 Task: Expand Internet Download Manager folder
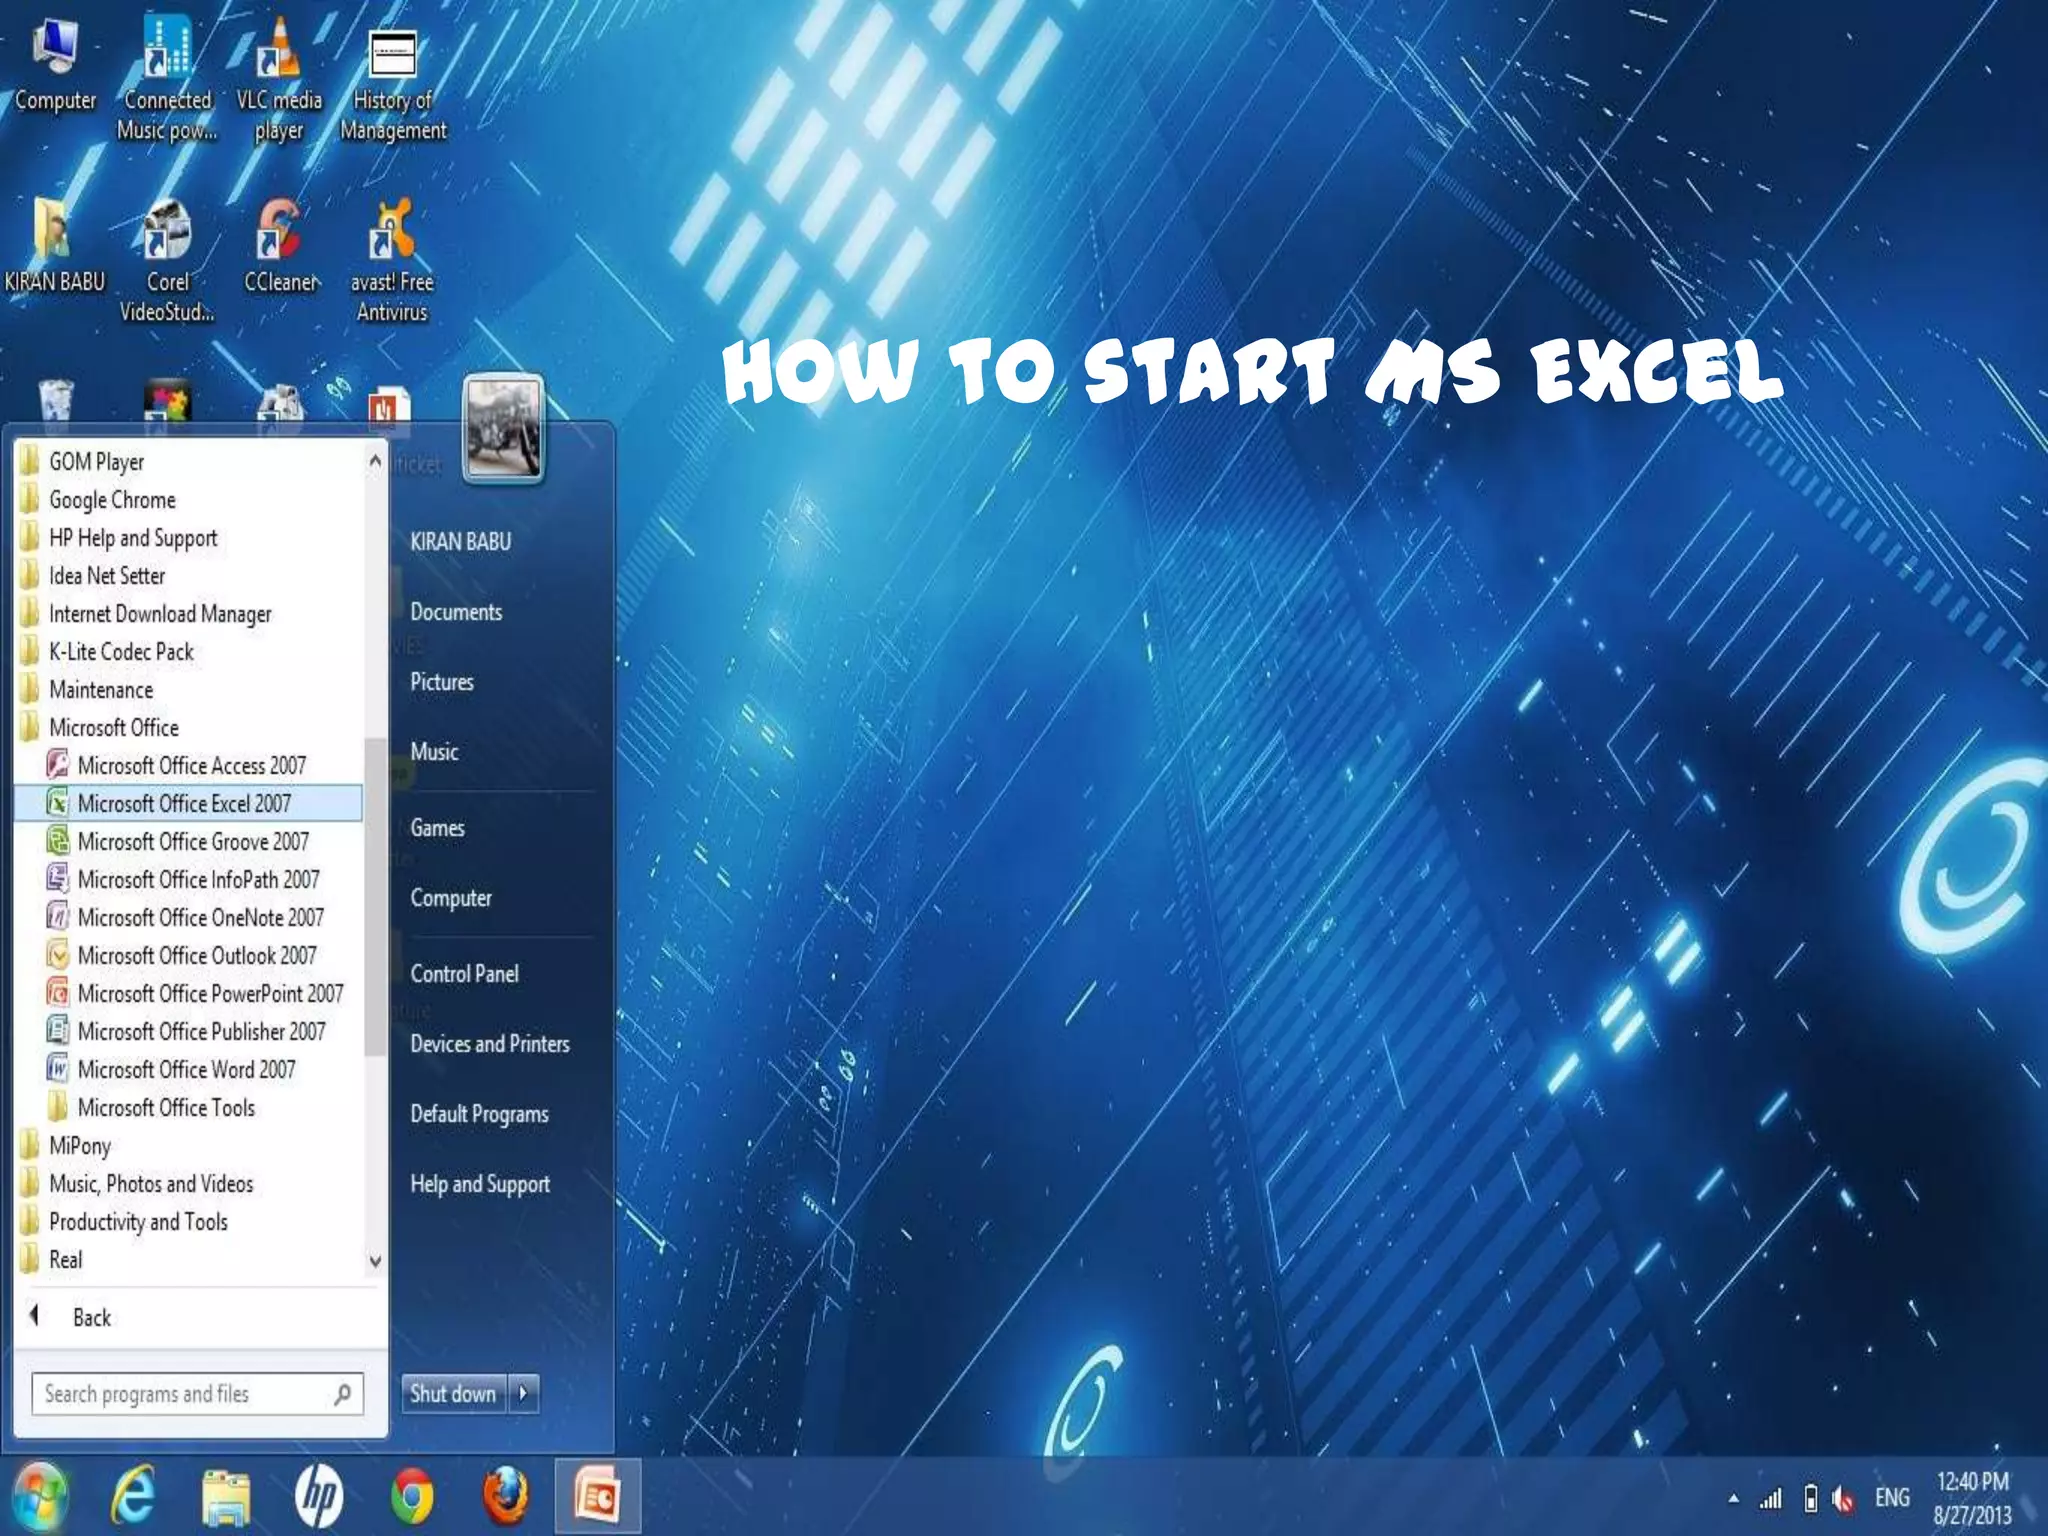(x=190, y=613)
